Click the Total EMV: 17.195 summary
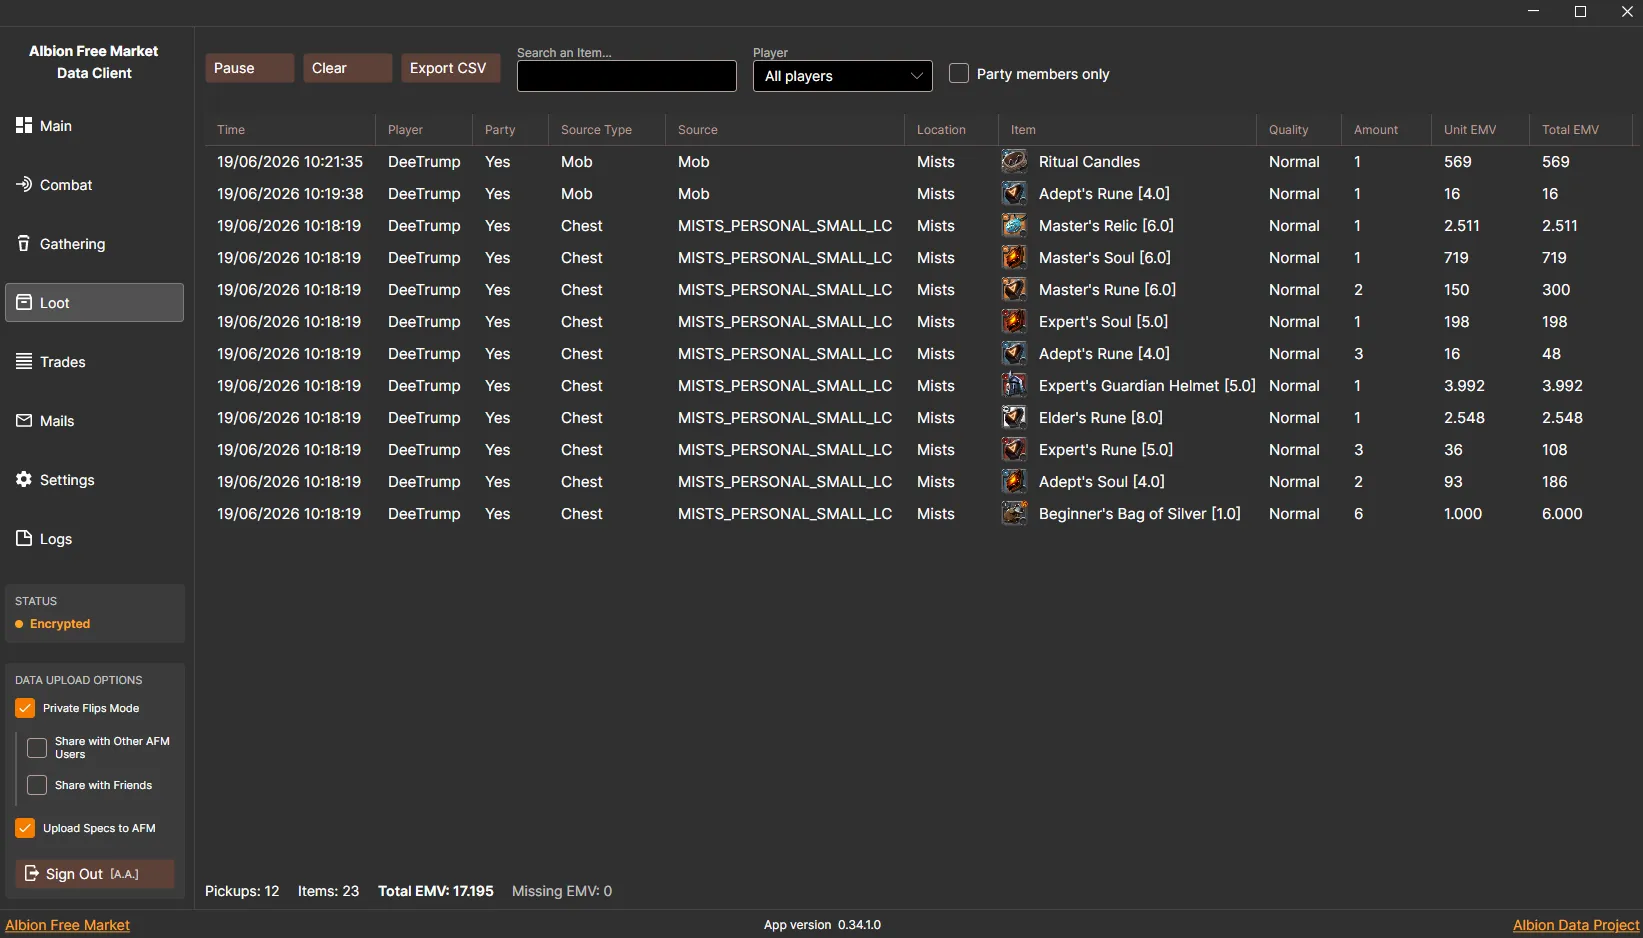1643x938 pixels. 436,891
